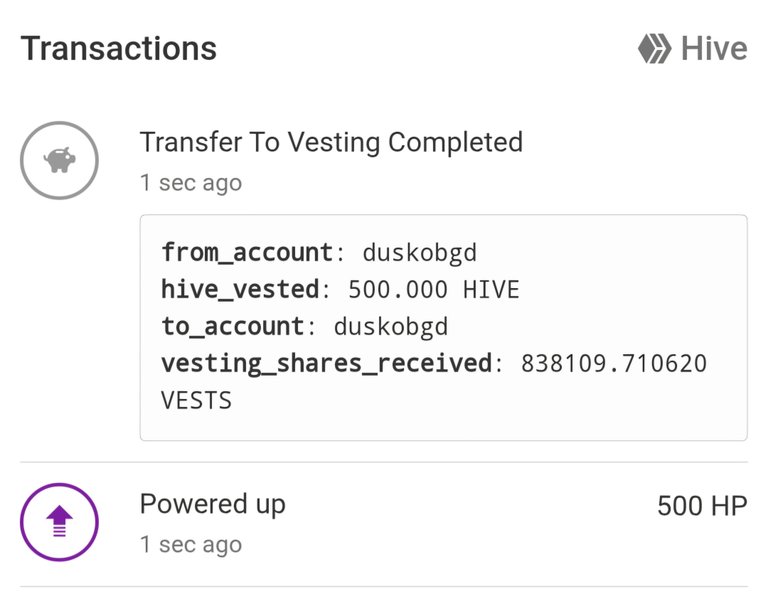This screenshot has height=597, width=768.
Task: Click the purple Powered up arrow icon
Action: click(59, 522)
